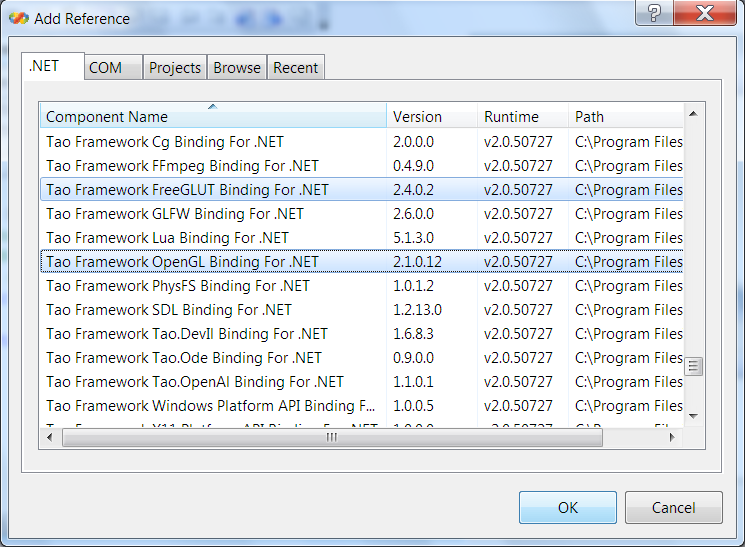Close the Add Reference dialog
This screenshot has height=547, width=745.
(705, 13)
